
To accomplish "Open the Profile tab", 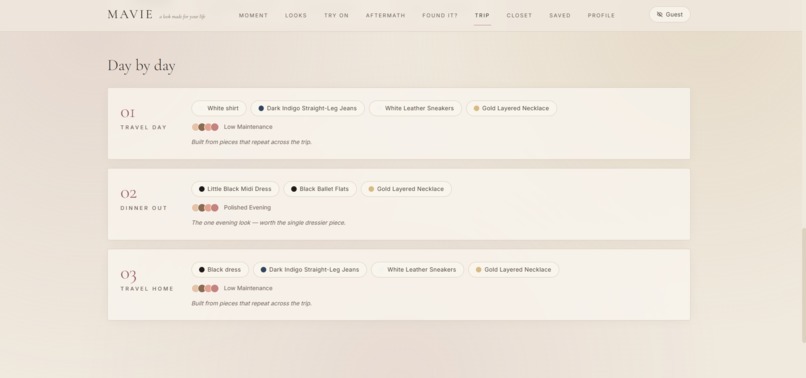I will coord(601,15).
